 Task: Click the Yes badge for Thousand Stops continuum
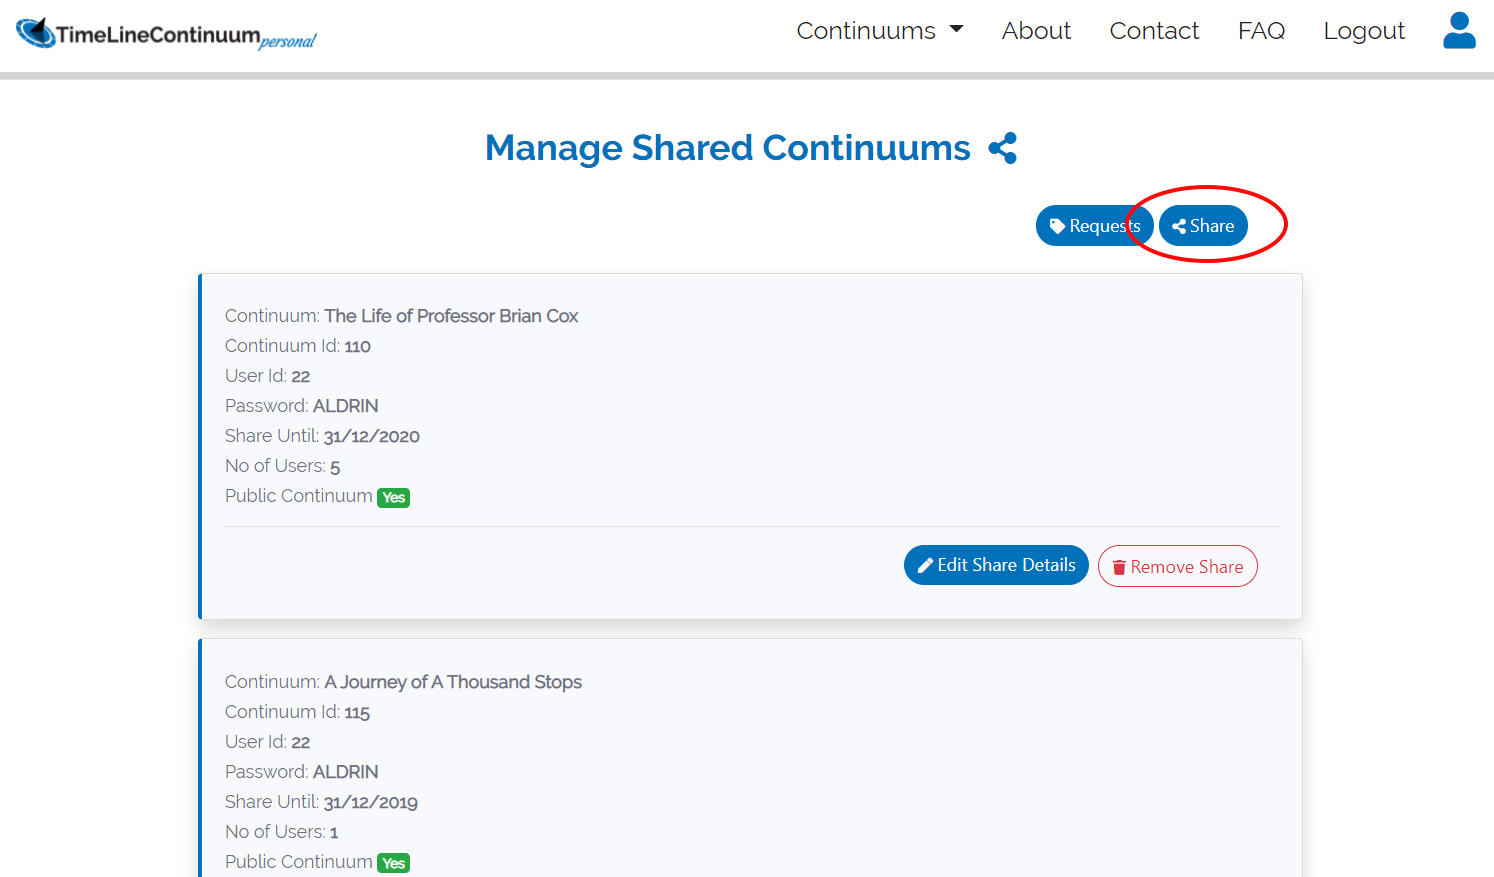coord(394,864)
